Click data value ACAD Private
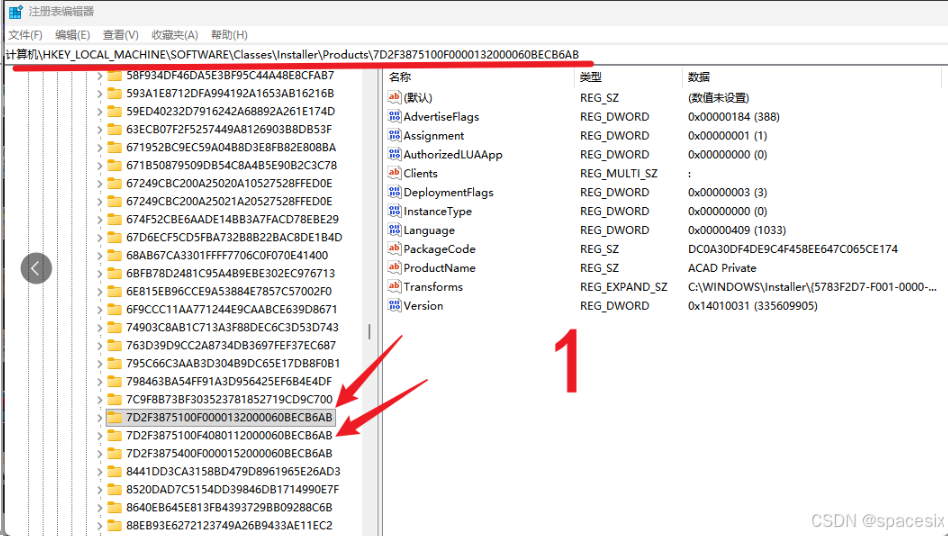The height and width of the screenshot is (536, 948). [x=722, y=268]
